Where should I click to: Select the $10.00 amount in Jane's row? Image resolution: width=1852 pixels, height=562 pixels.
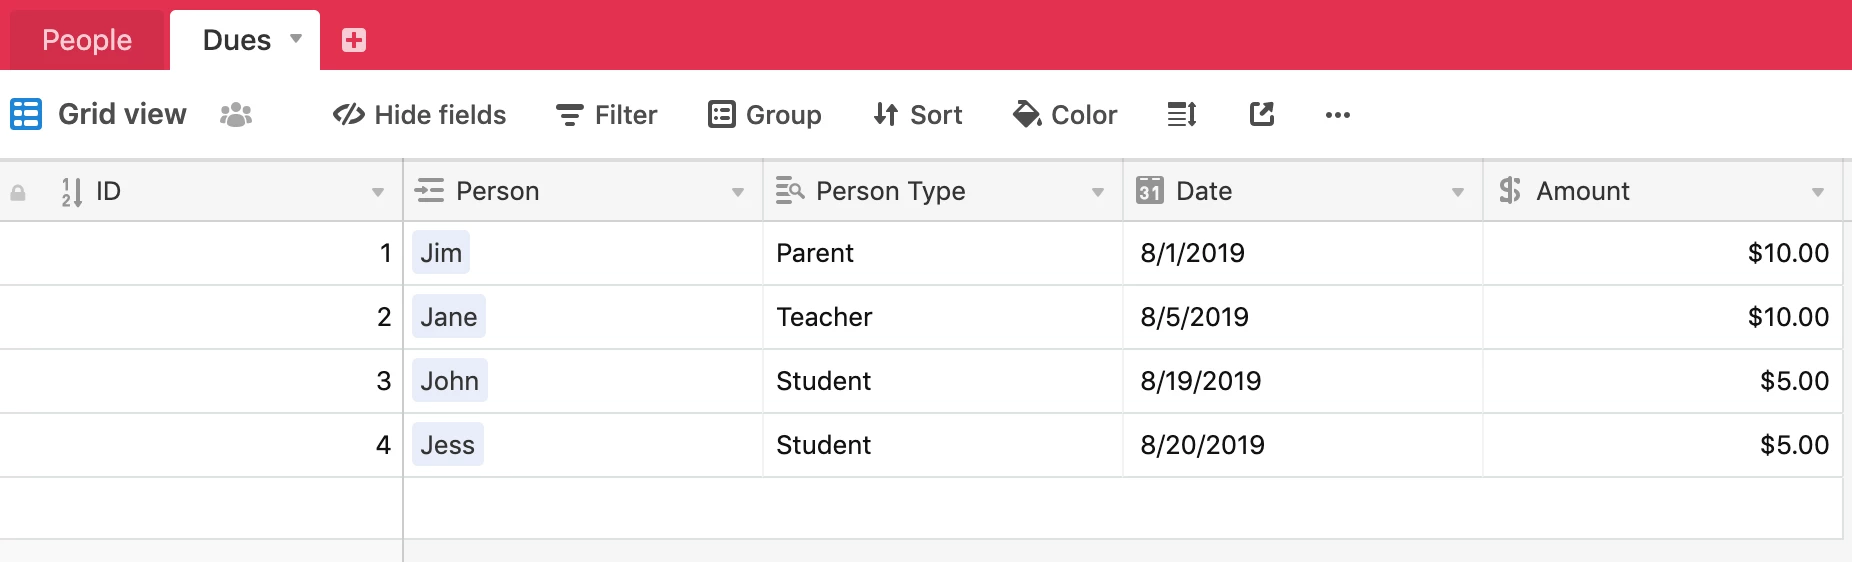(1663, 317)
